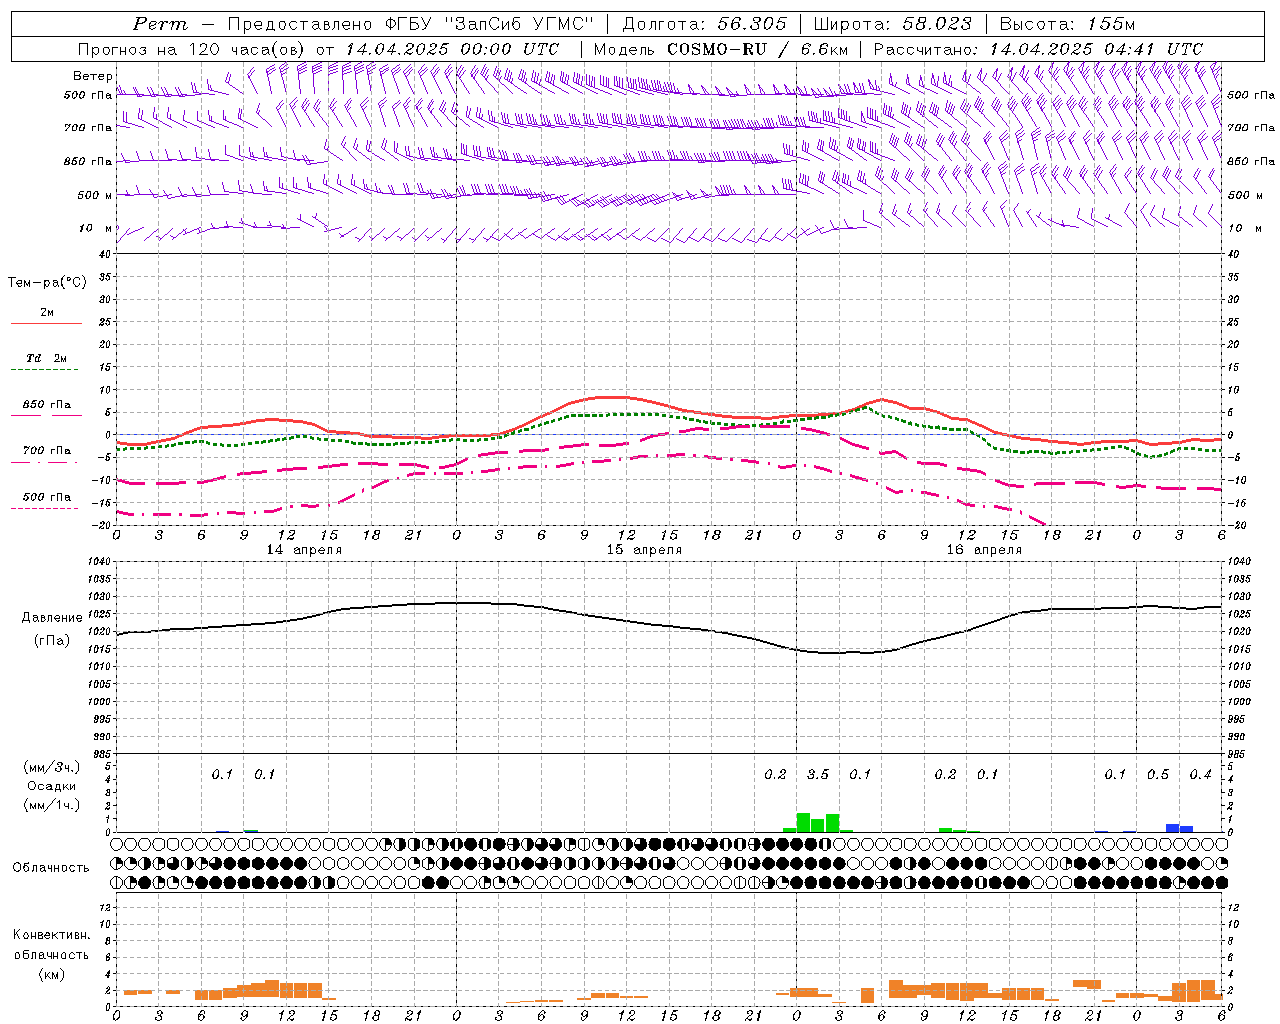Select the "Высота: 155м" header field
This screenshot has width=1280, height=1024.
1067,24
